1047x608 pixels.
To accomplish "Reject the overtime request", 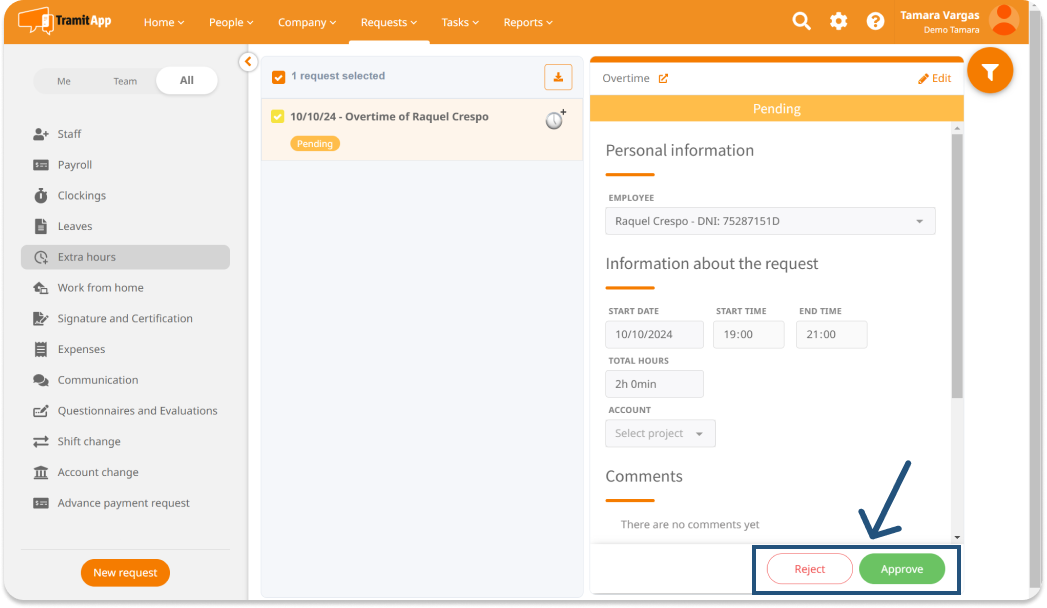I will point(809,569).
